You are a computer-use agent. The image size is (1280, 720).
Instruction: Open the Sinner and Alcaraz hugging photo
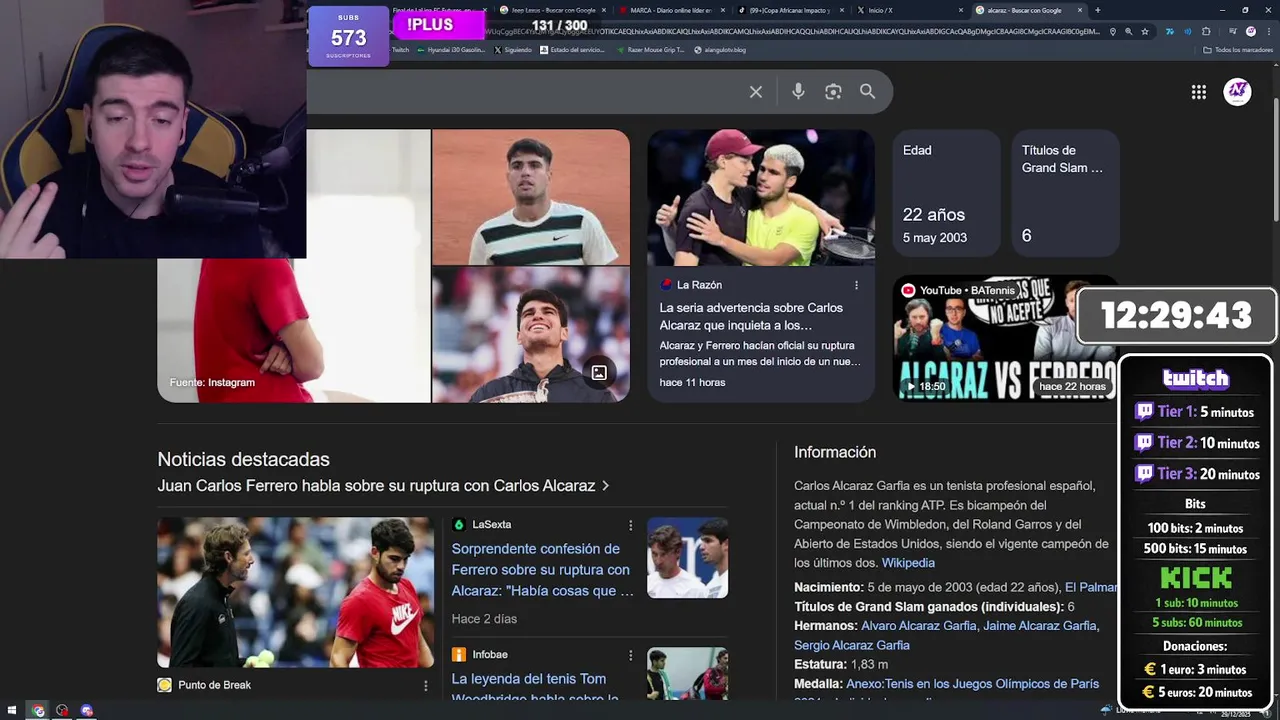761,197
